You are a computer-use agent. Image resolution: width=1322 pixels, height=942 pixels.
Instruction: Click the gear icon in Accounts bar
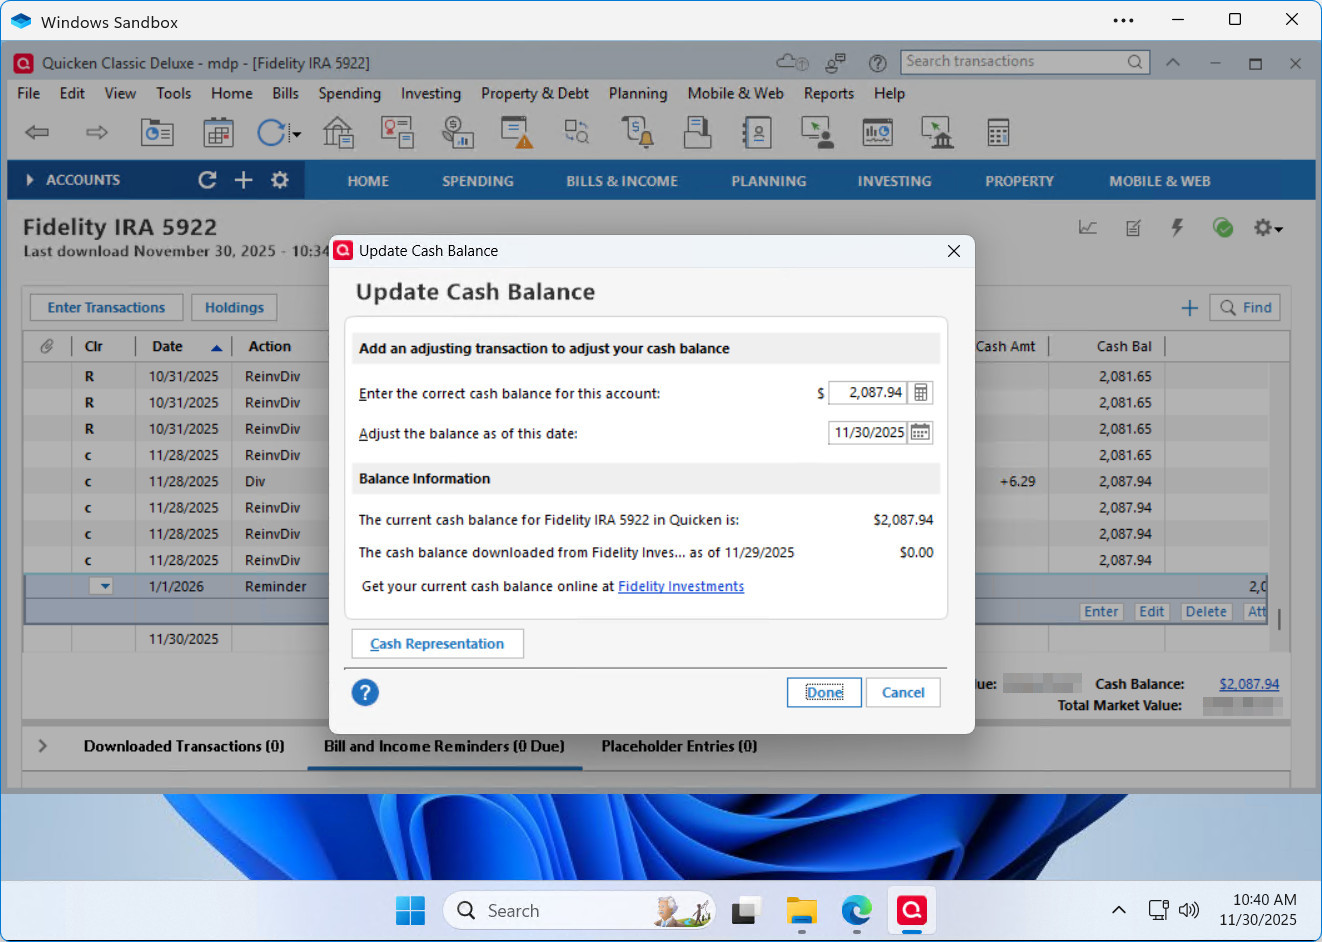[x=280, y=180]
